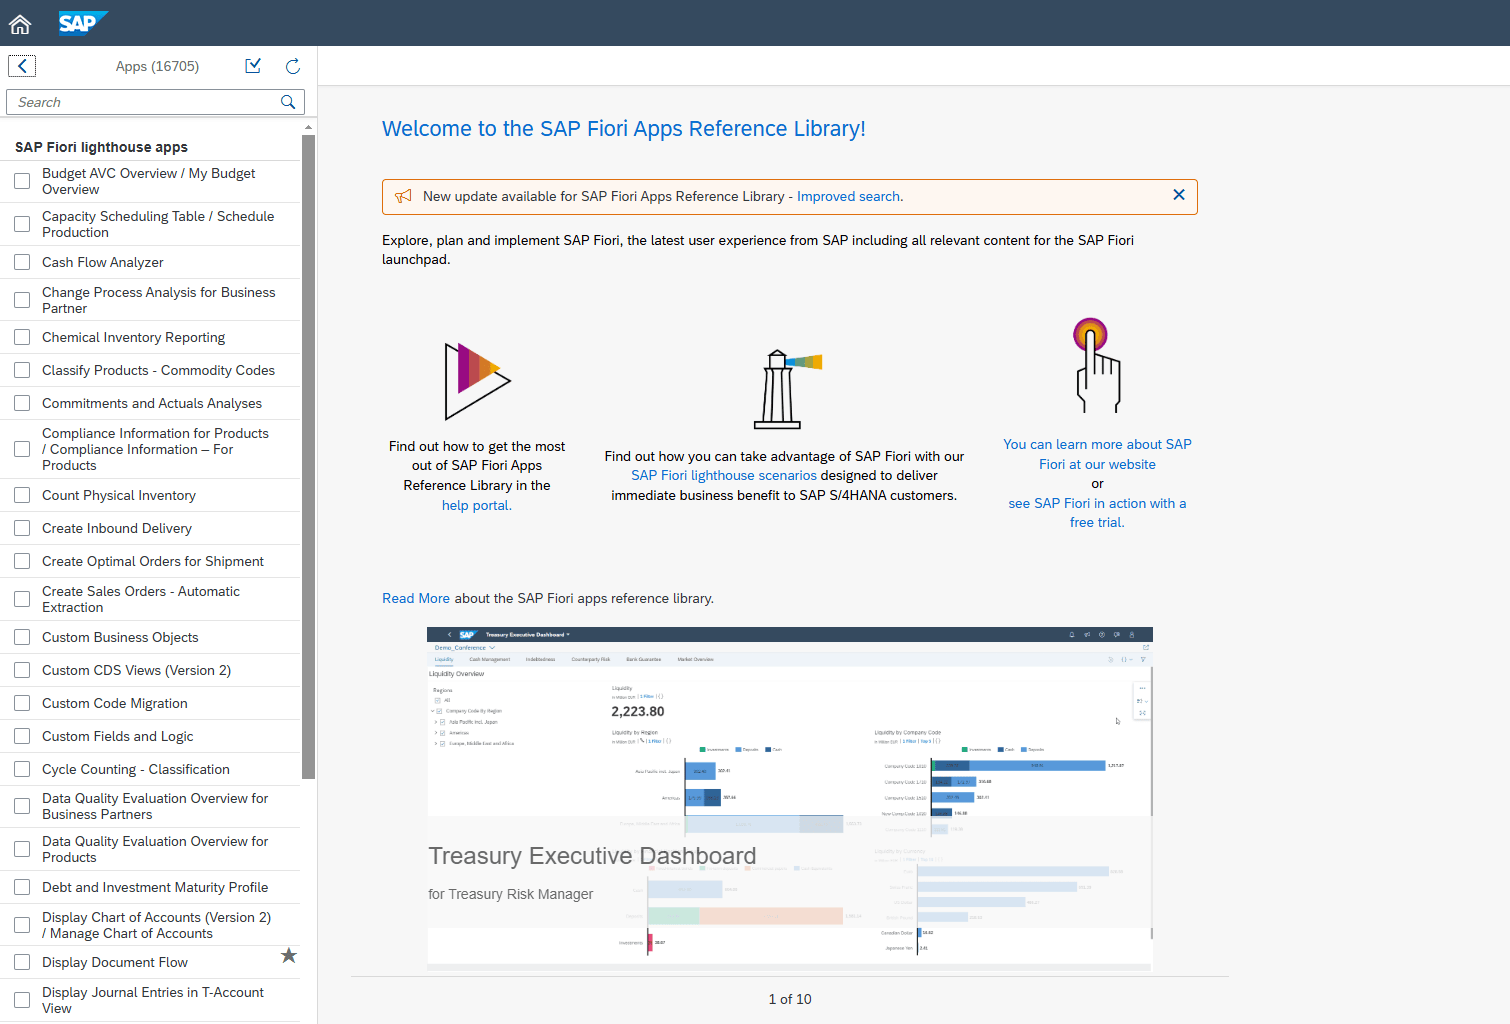Click the touch hand illustration

coord(1096,365)
